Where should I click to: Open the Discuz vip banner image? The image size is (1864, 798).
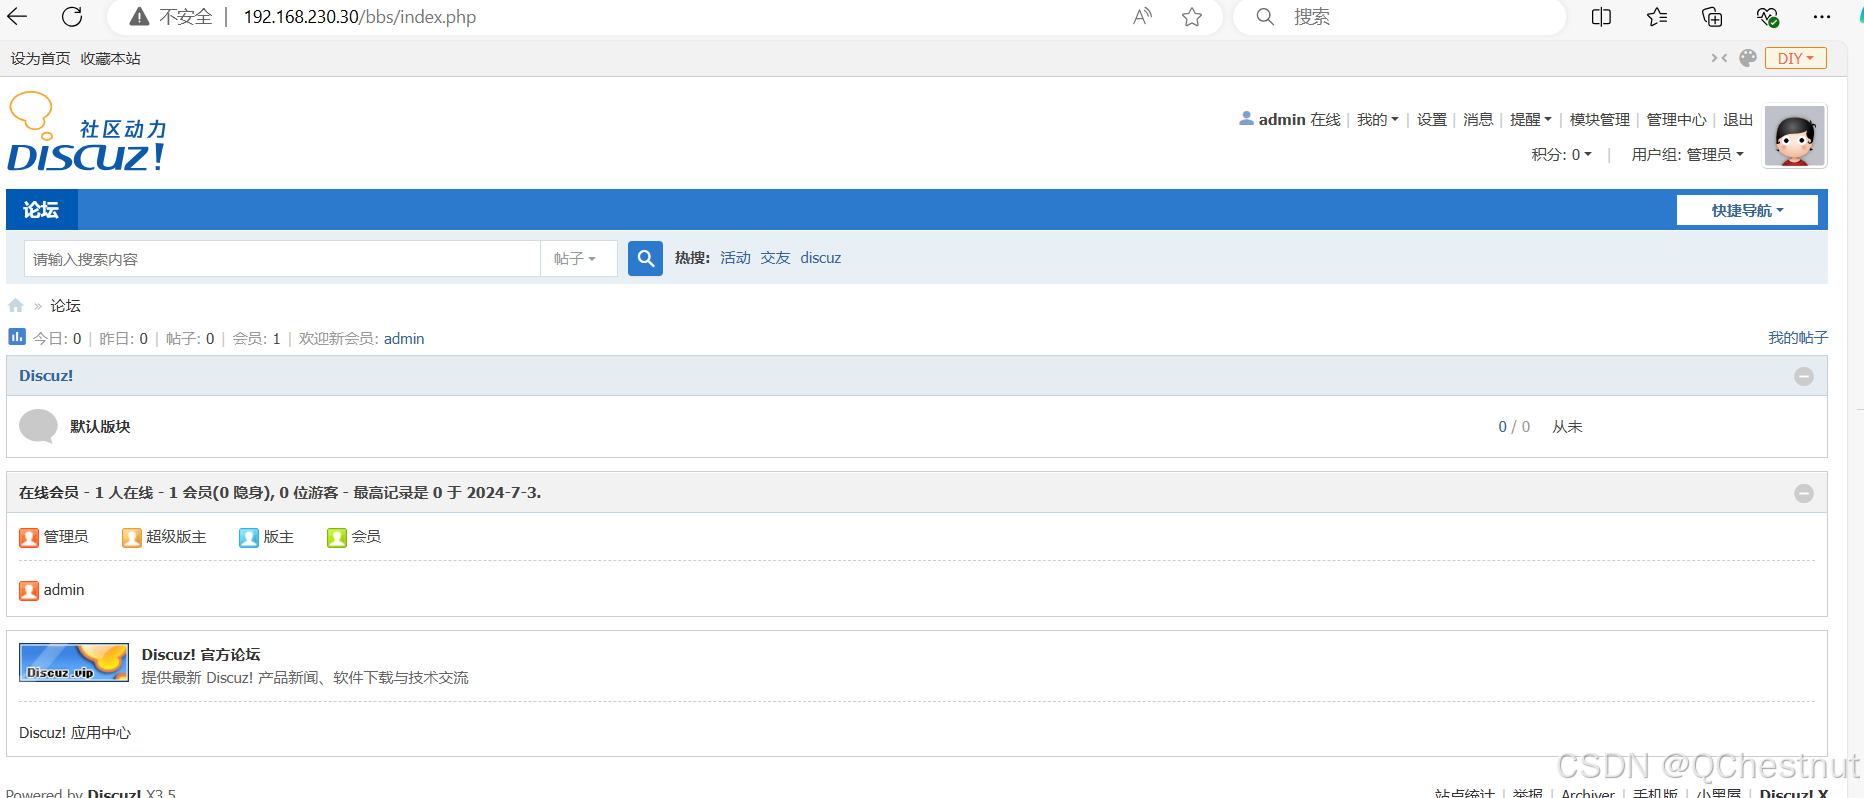point(74,662)
